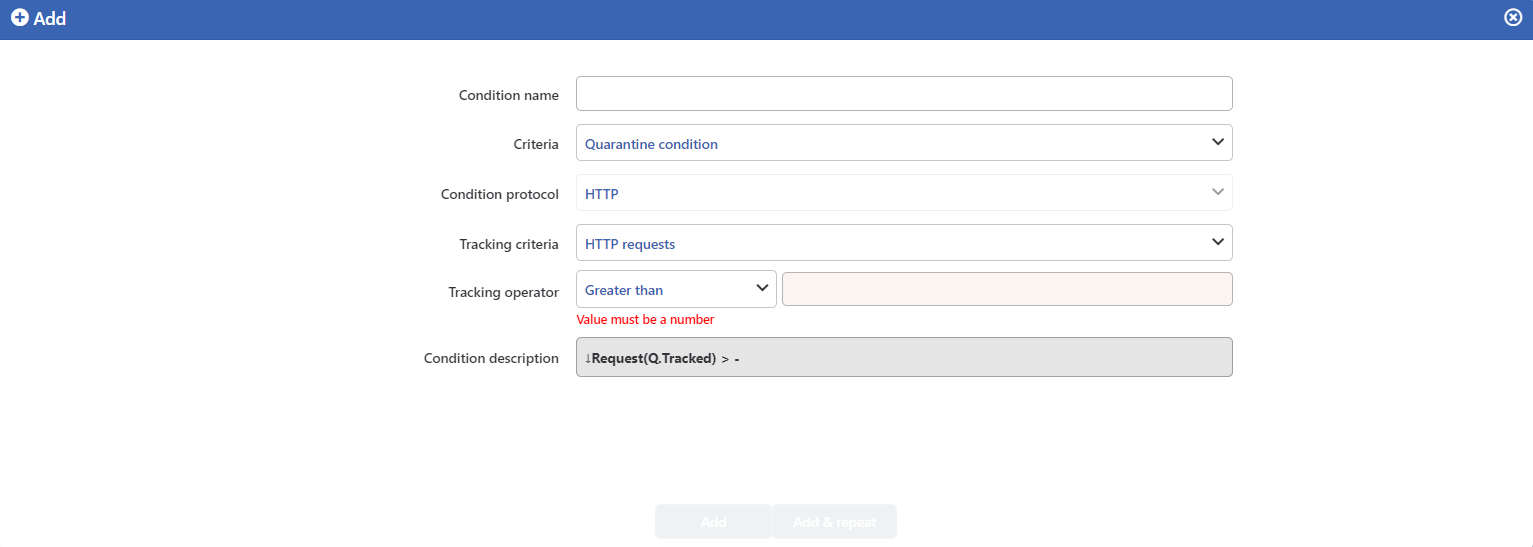
Task: Click into the Condition name text field
Action: (904, 94)
